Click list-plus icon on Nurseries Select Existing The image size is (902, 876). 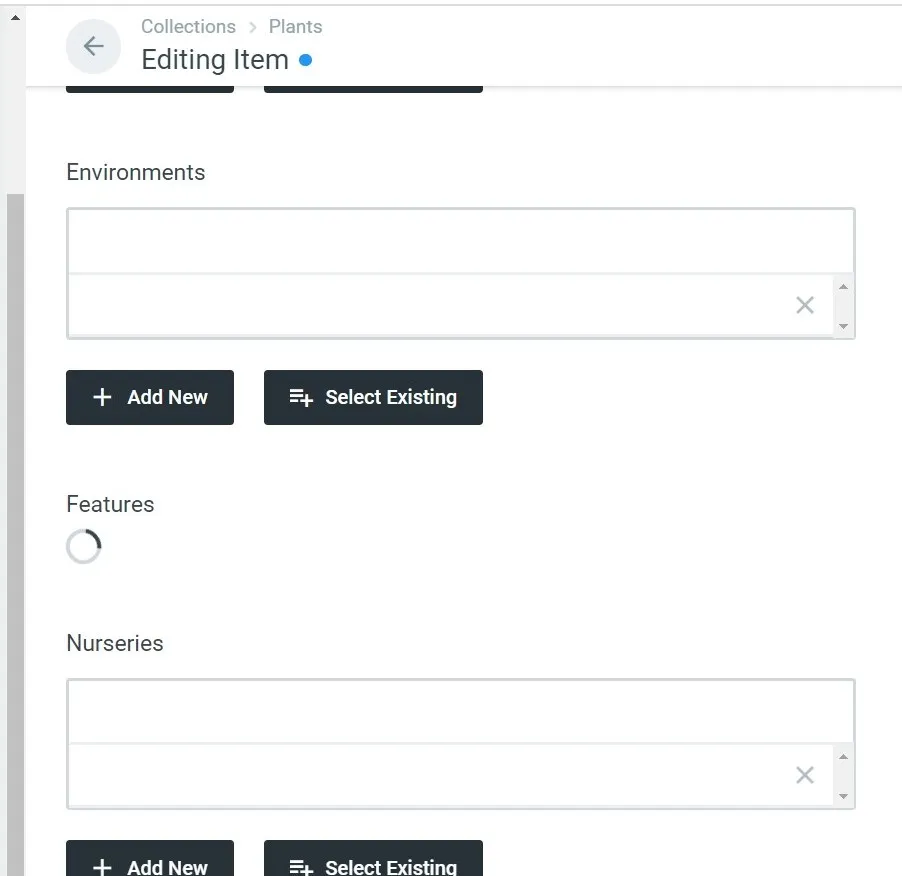tap(301, 866)
